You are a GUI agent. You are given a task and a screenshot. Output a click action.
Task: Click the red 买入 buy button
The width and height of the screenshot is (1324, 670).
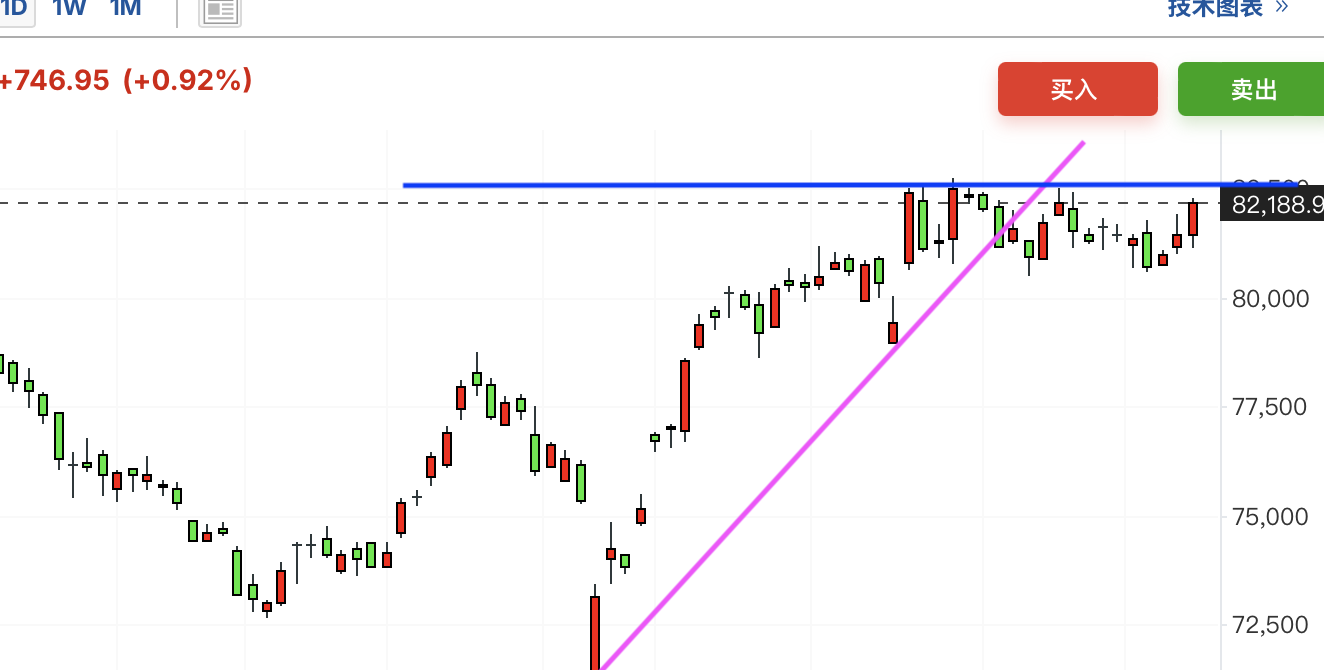click(1077, 89)
